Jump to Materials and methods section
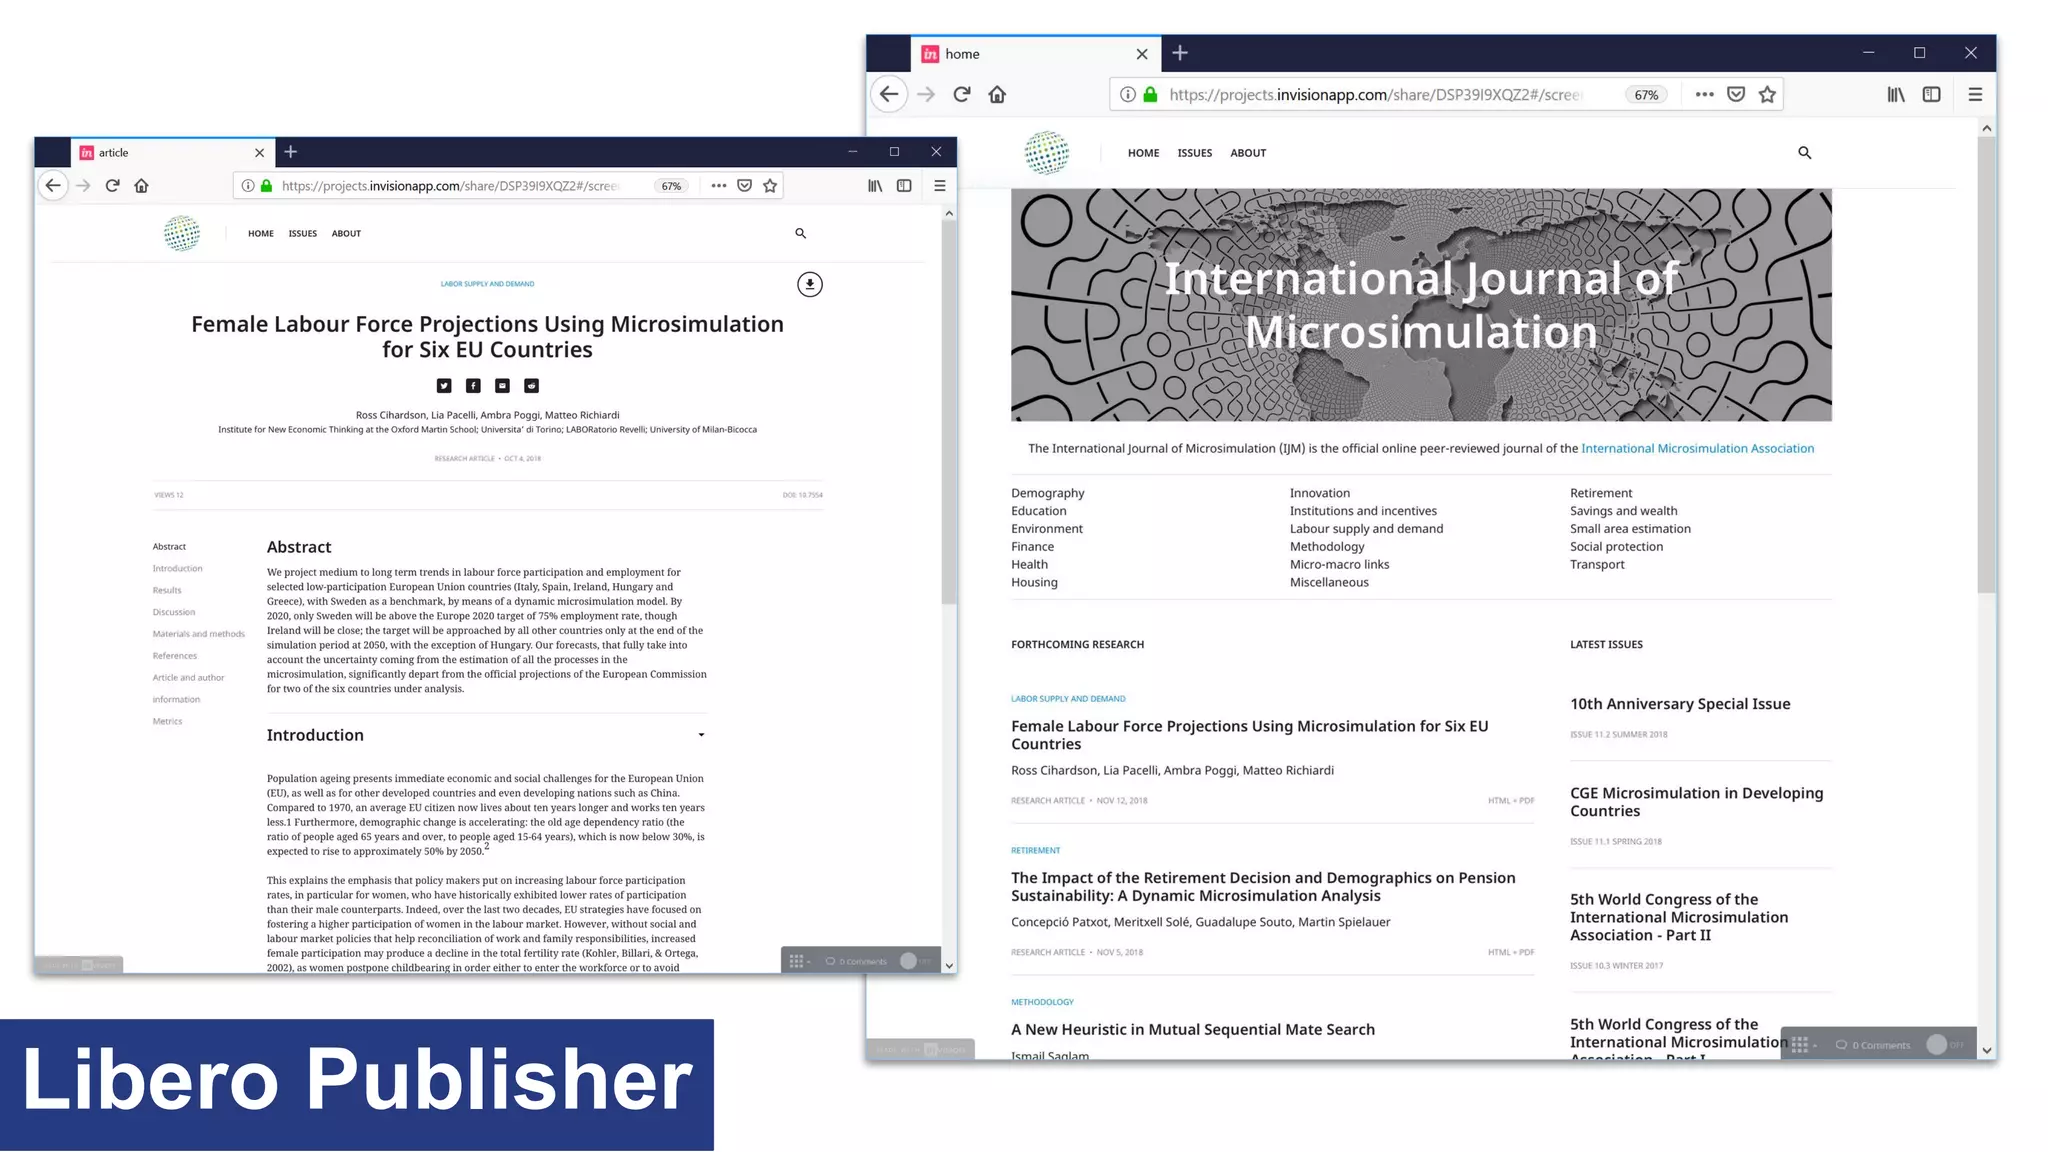Viewport: 2048px width, 1152px height. click(198, 634)
